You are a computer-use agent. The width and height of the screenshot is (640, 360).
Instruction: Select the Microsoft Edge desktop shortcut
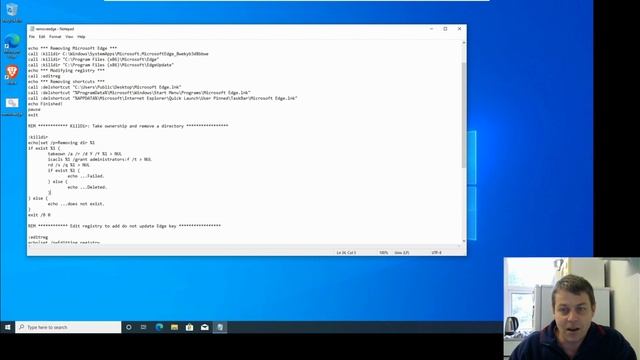[12, 46]
